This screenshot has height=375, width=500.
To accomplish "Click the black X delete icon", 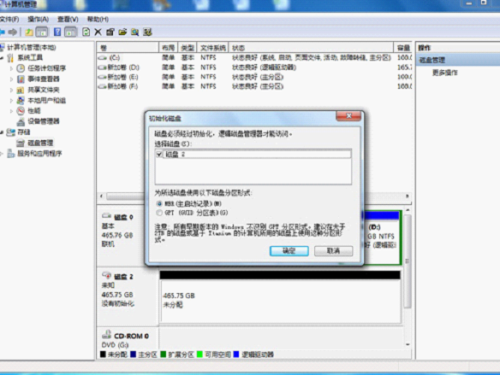I will [x=98, y=32].
